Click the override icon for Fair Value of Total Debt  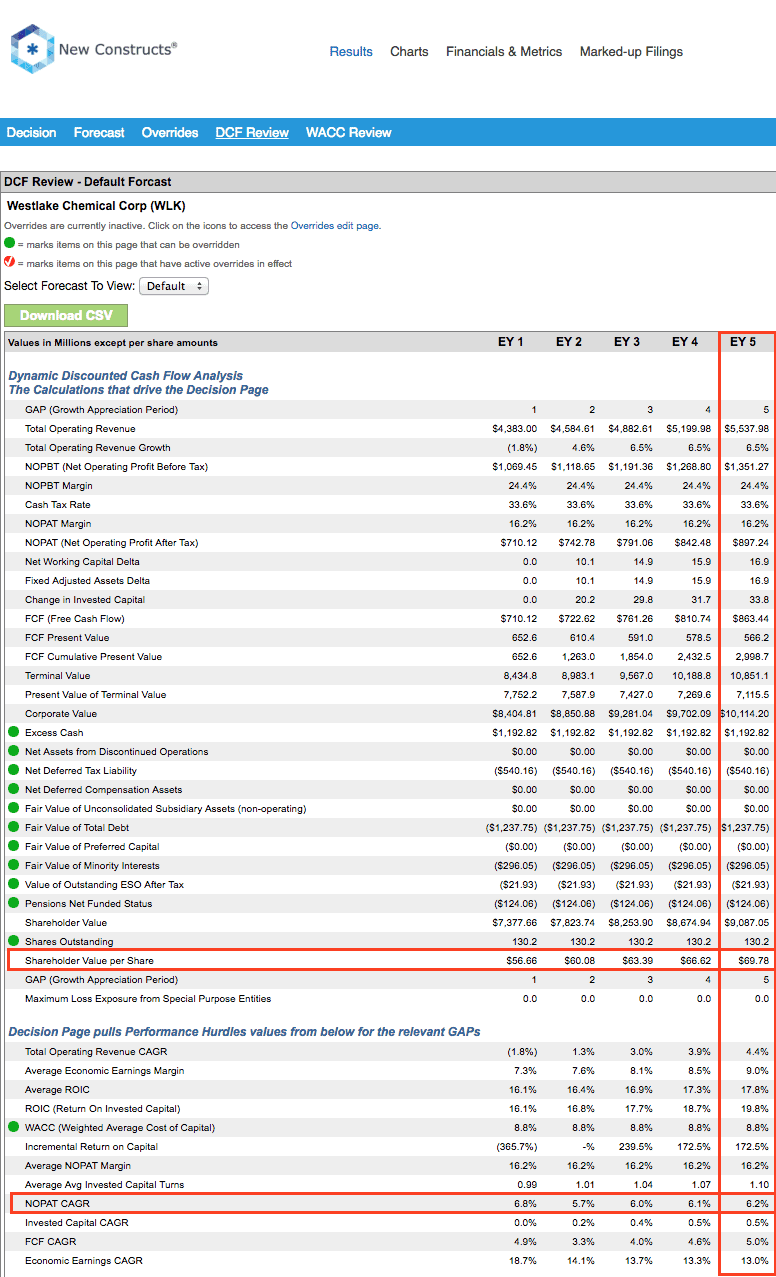(14, 828)
